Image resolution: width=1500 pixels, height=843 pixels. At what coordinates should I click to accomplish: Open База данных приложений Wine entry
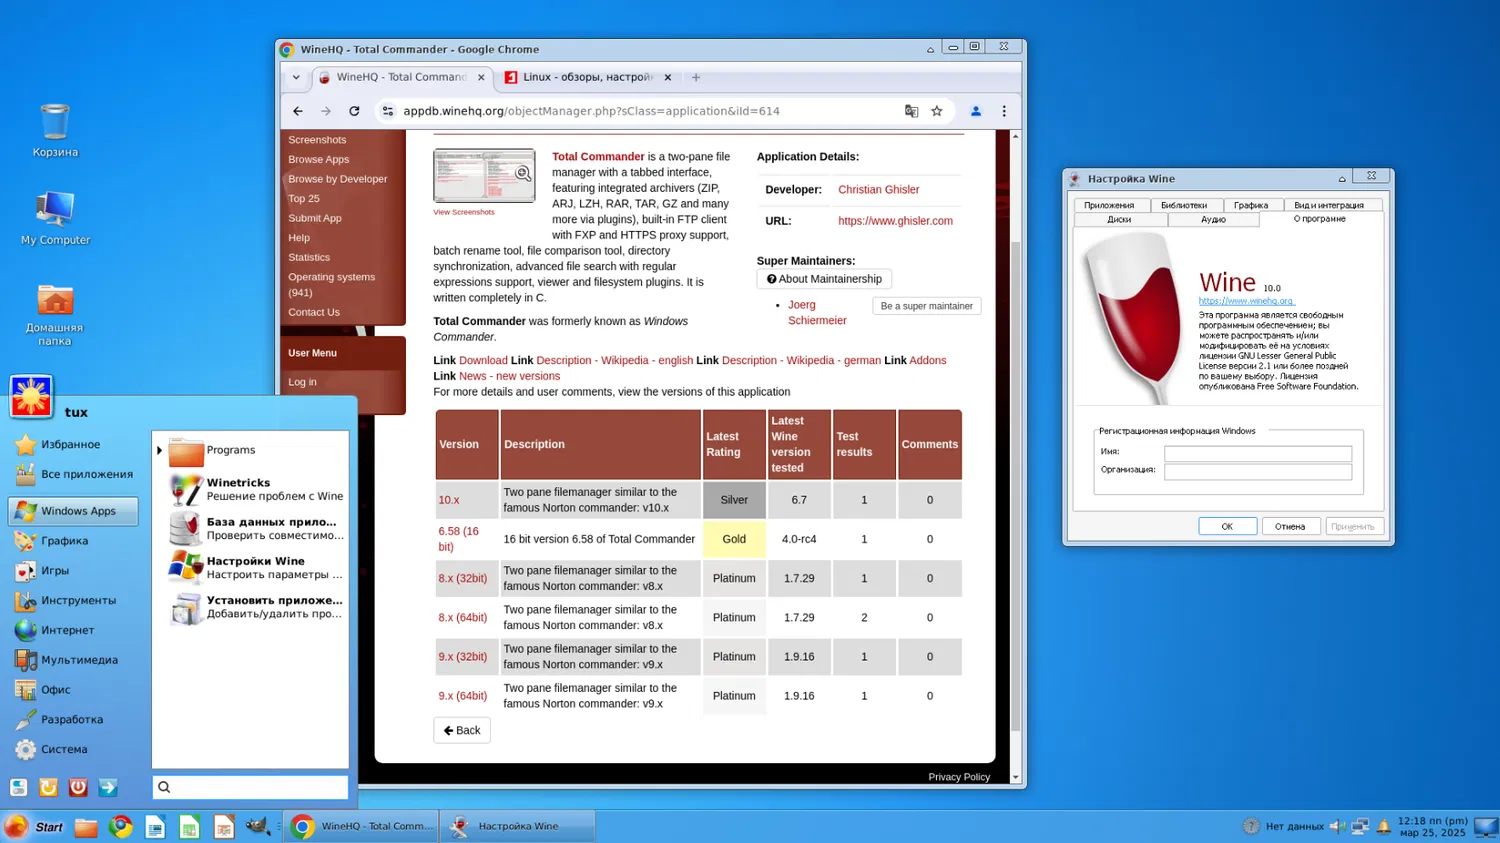257,528
